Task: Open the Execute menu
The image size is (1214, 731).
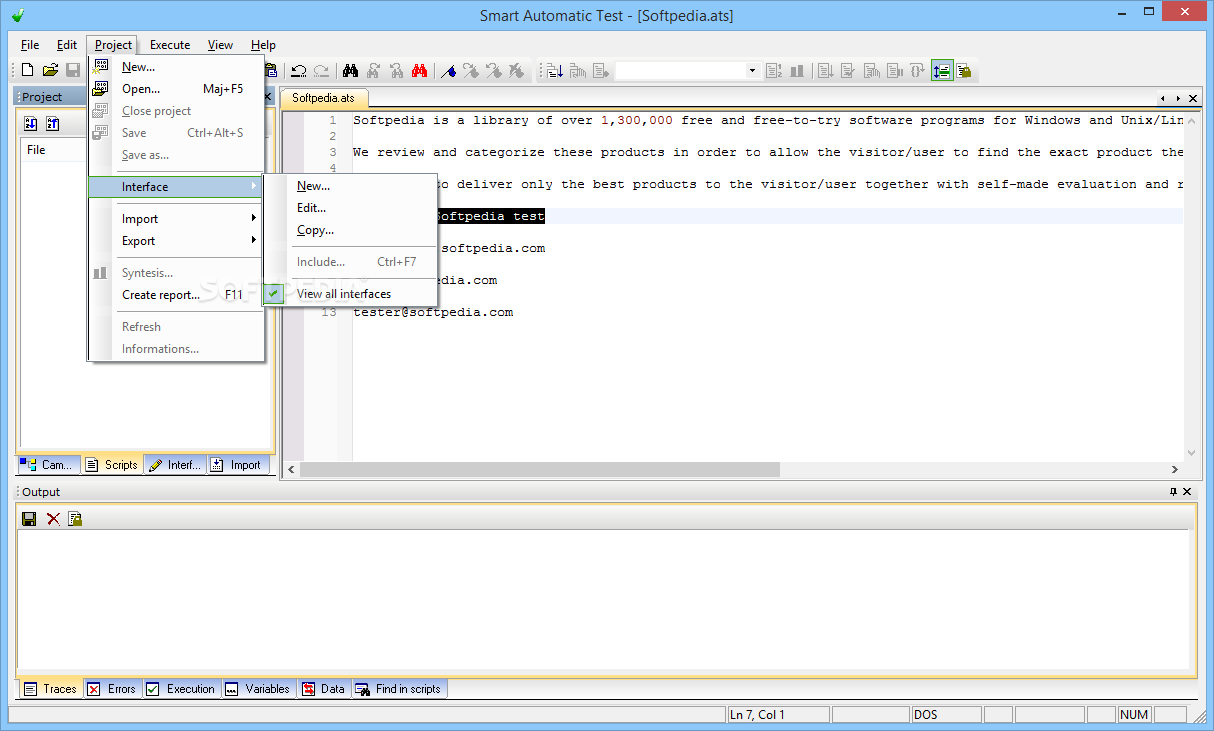Action: click(170, 45)
